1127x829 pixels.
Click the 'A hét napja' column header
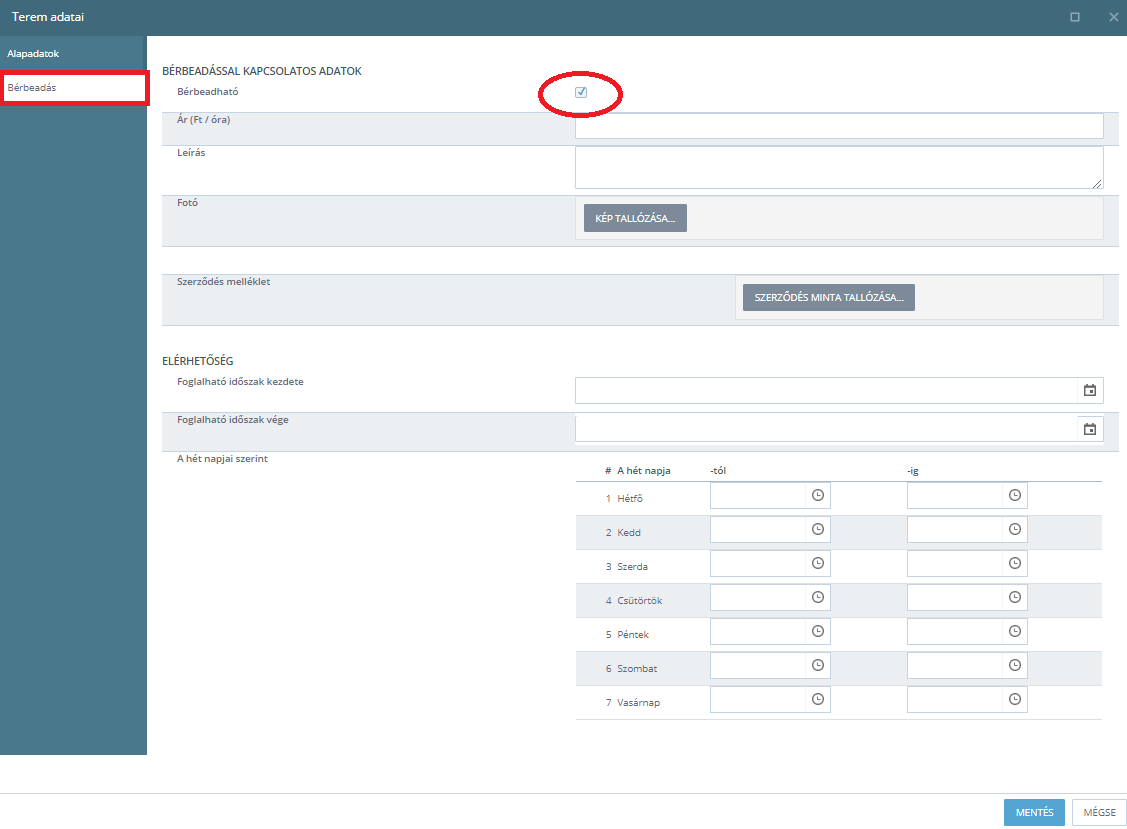[644, 471]
